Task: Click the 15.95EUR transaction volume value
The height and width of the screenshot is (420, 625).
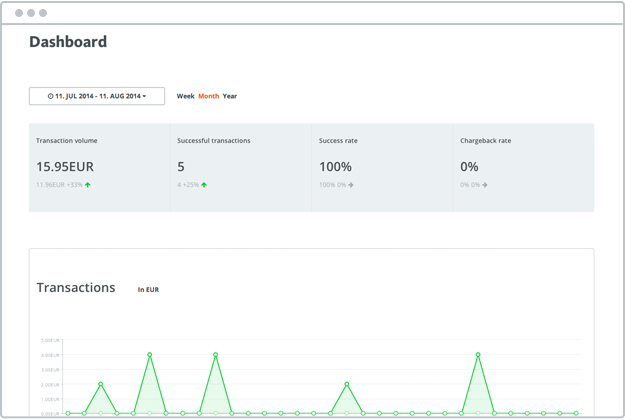Action: point(65,167)
